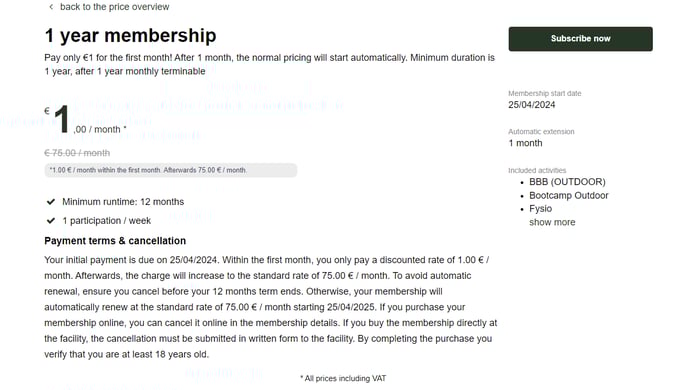
Task: Click the Fysio activity item
Action: 540,209
